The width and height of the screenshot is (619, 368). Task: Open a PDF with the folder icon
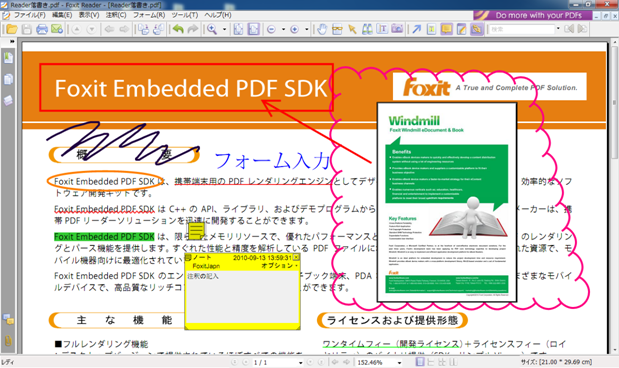11,29
